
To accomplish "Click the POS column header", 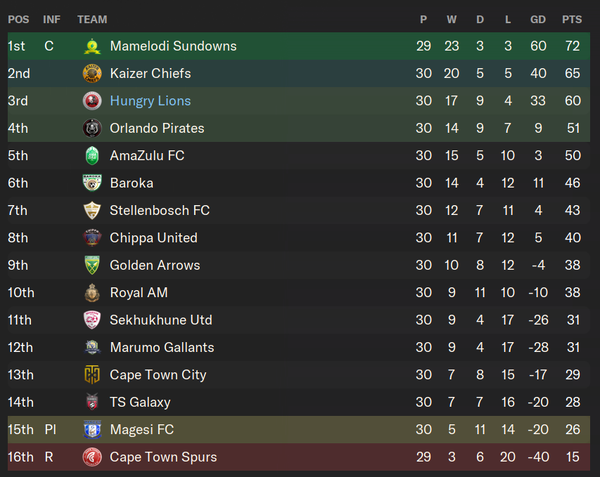I will 18,19.
